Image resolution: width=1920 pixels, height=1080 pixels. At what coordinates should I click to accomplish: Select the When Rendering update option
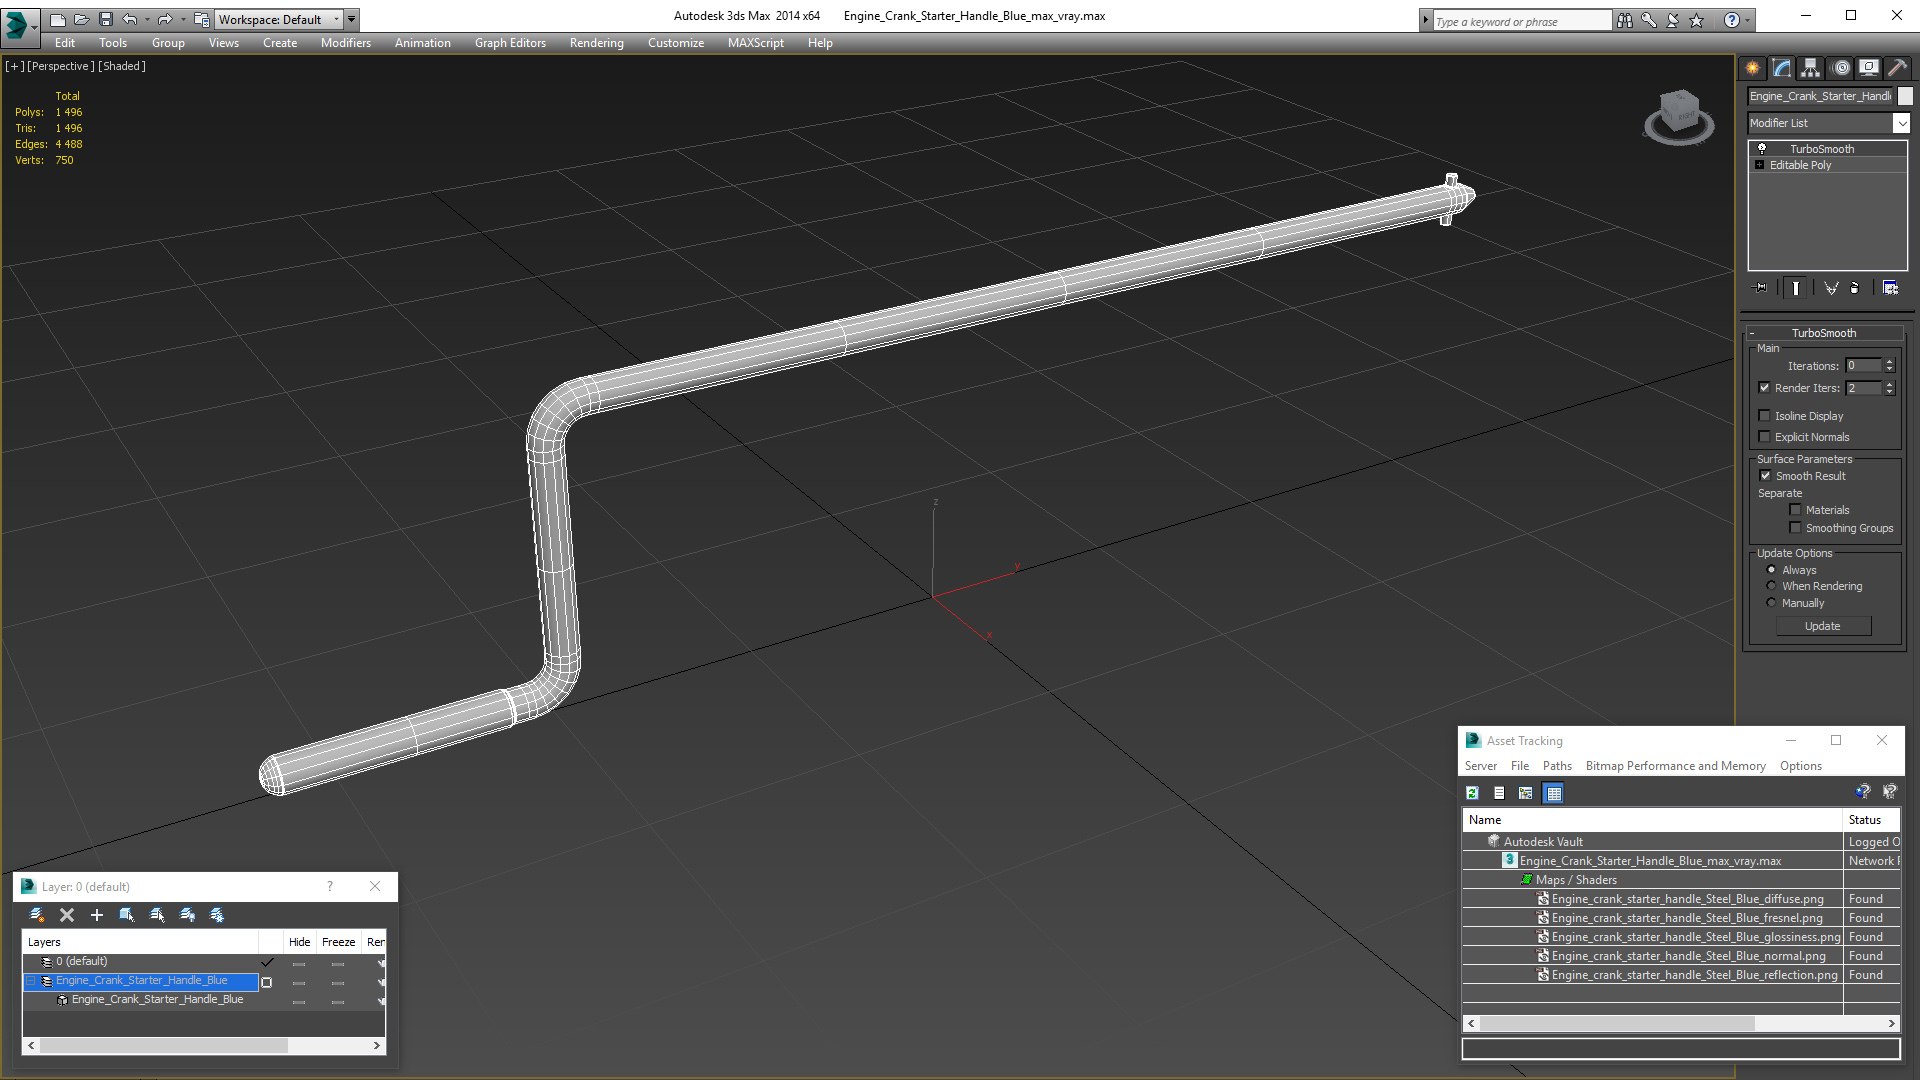click(1771, 586)
